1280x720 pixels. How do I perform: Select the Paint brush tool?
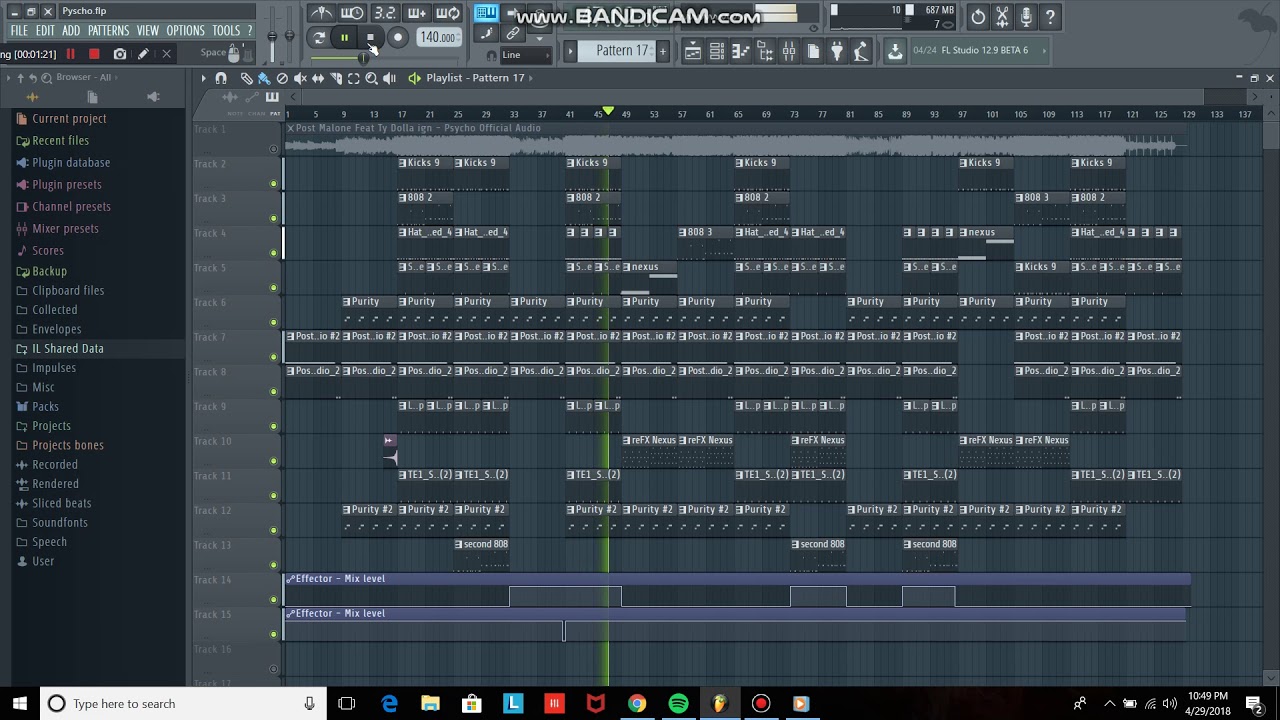[264, 78]
